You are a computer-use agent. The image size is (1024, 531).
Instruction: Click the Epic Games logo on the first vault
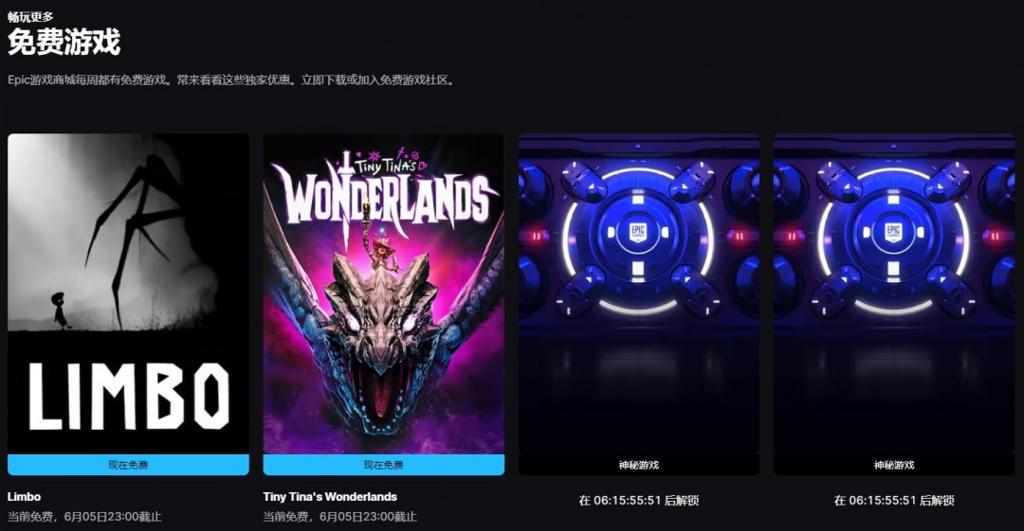[637, 232]
